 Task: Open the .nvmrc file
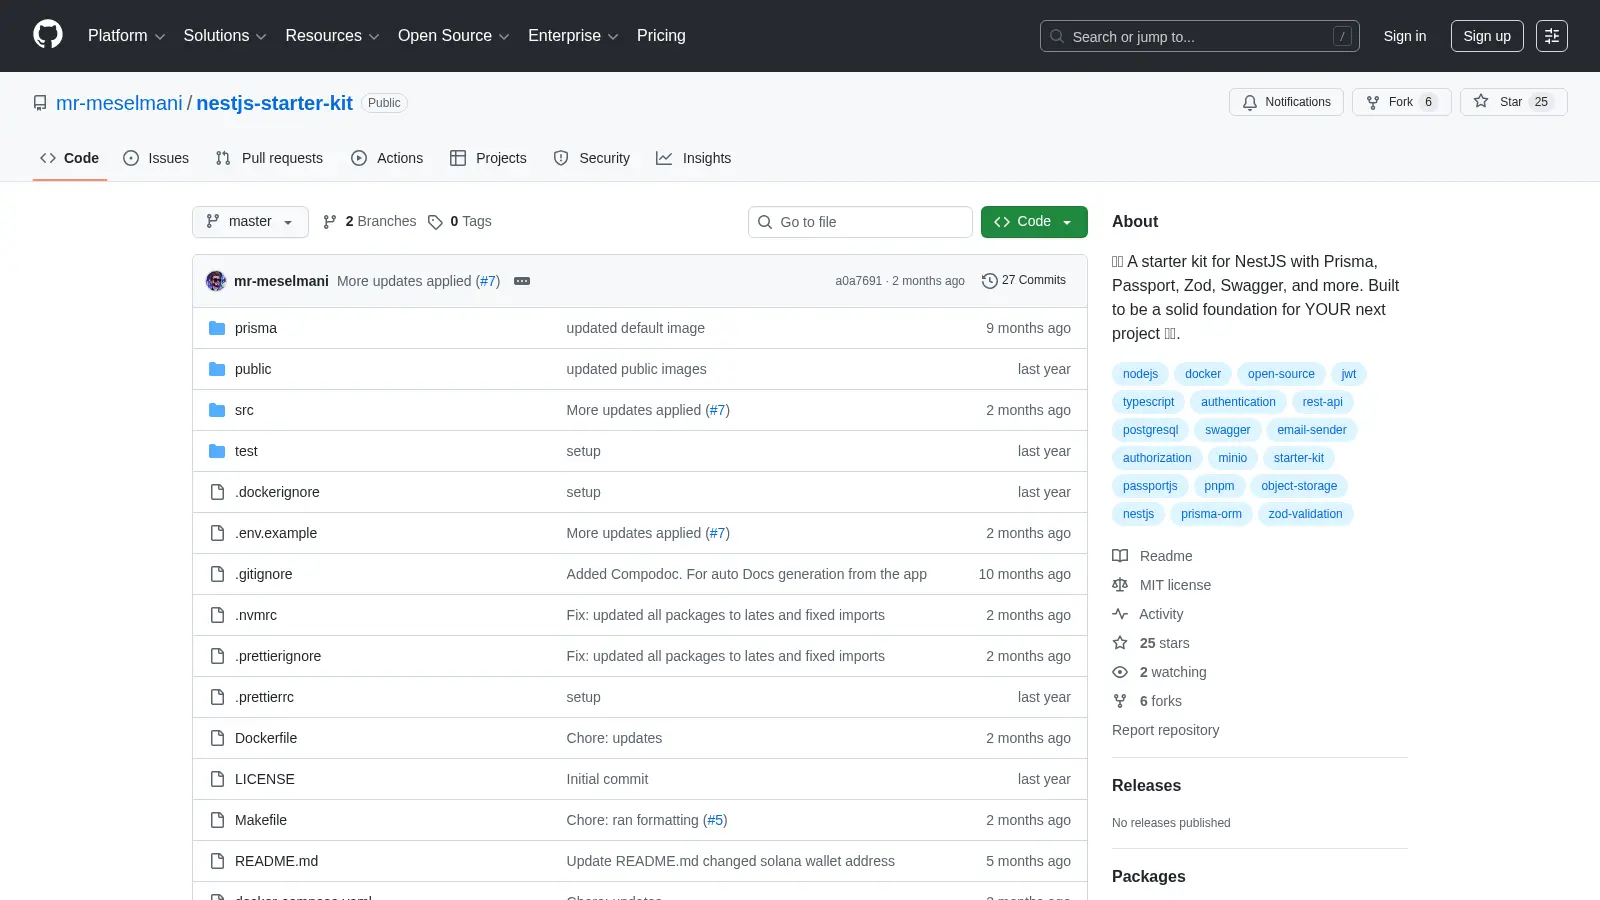(256, 615)
